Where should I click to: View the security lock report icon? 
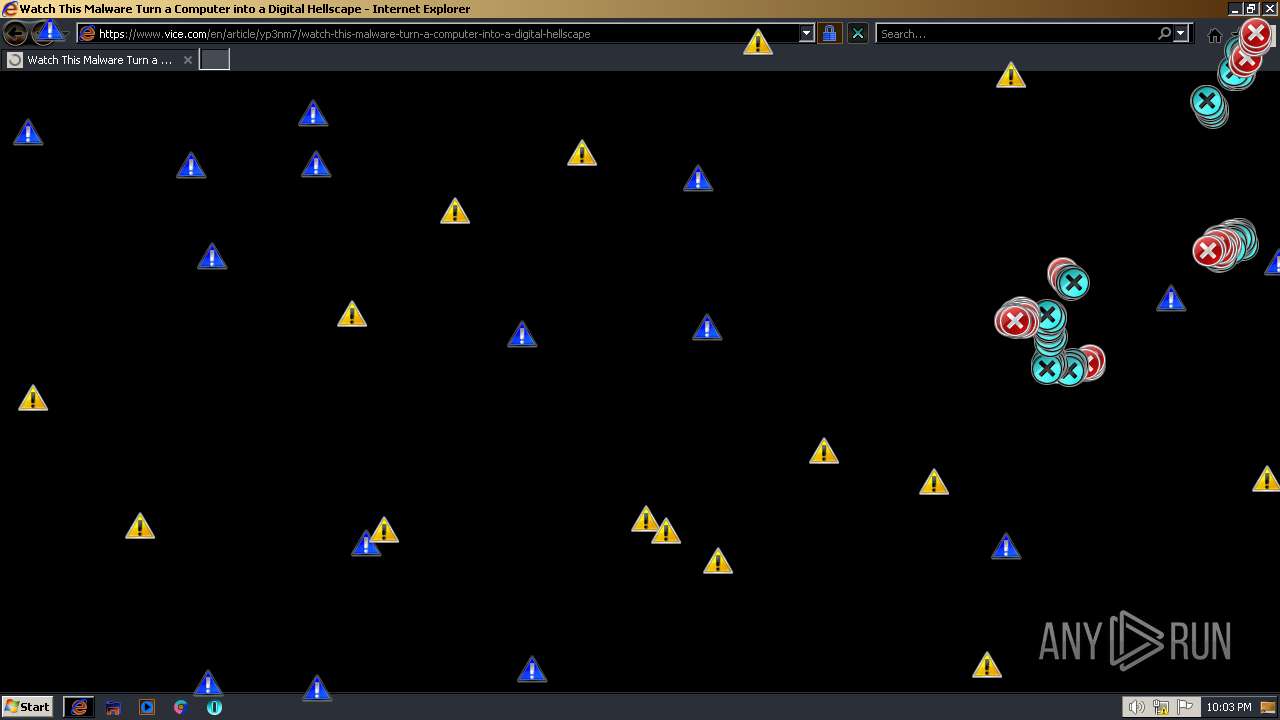coord(829,33)
